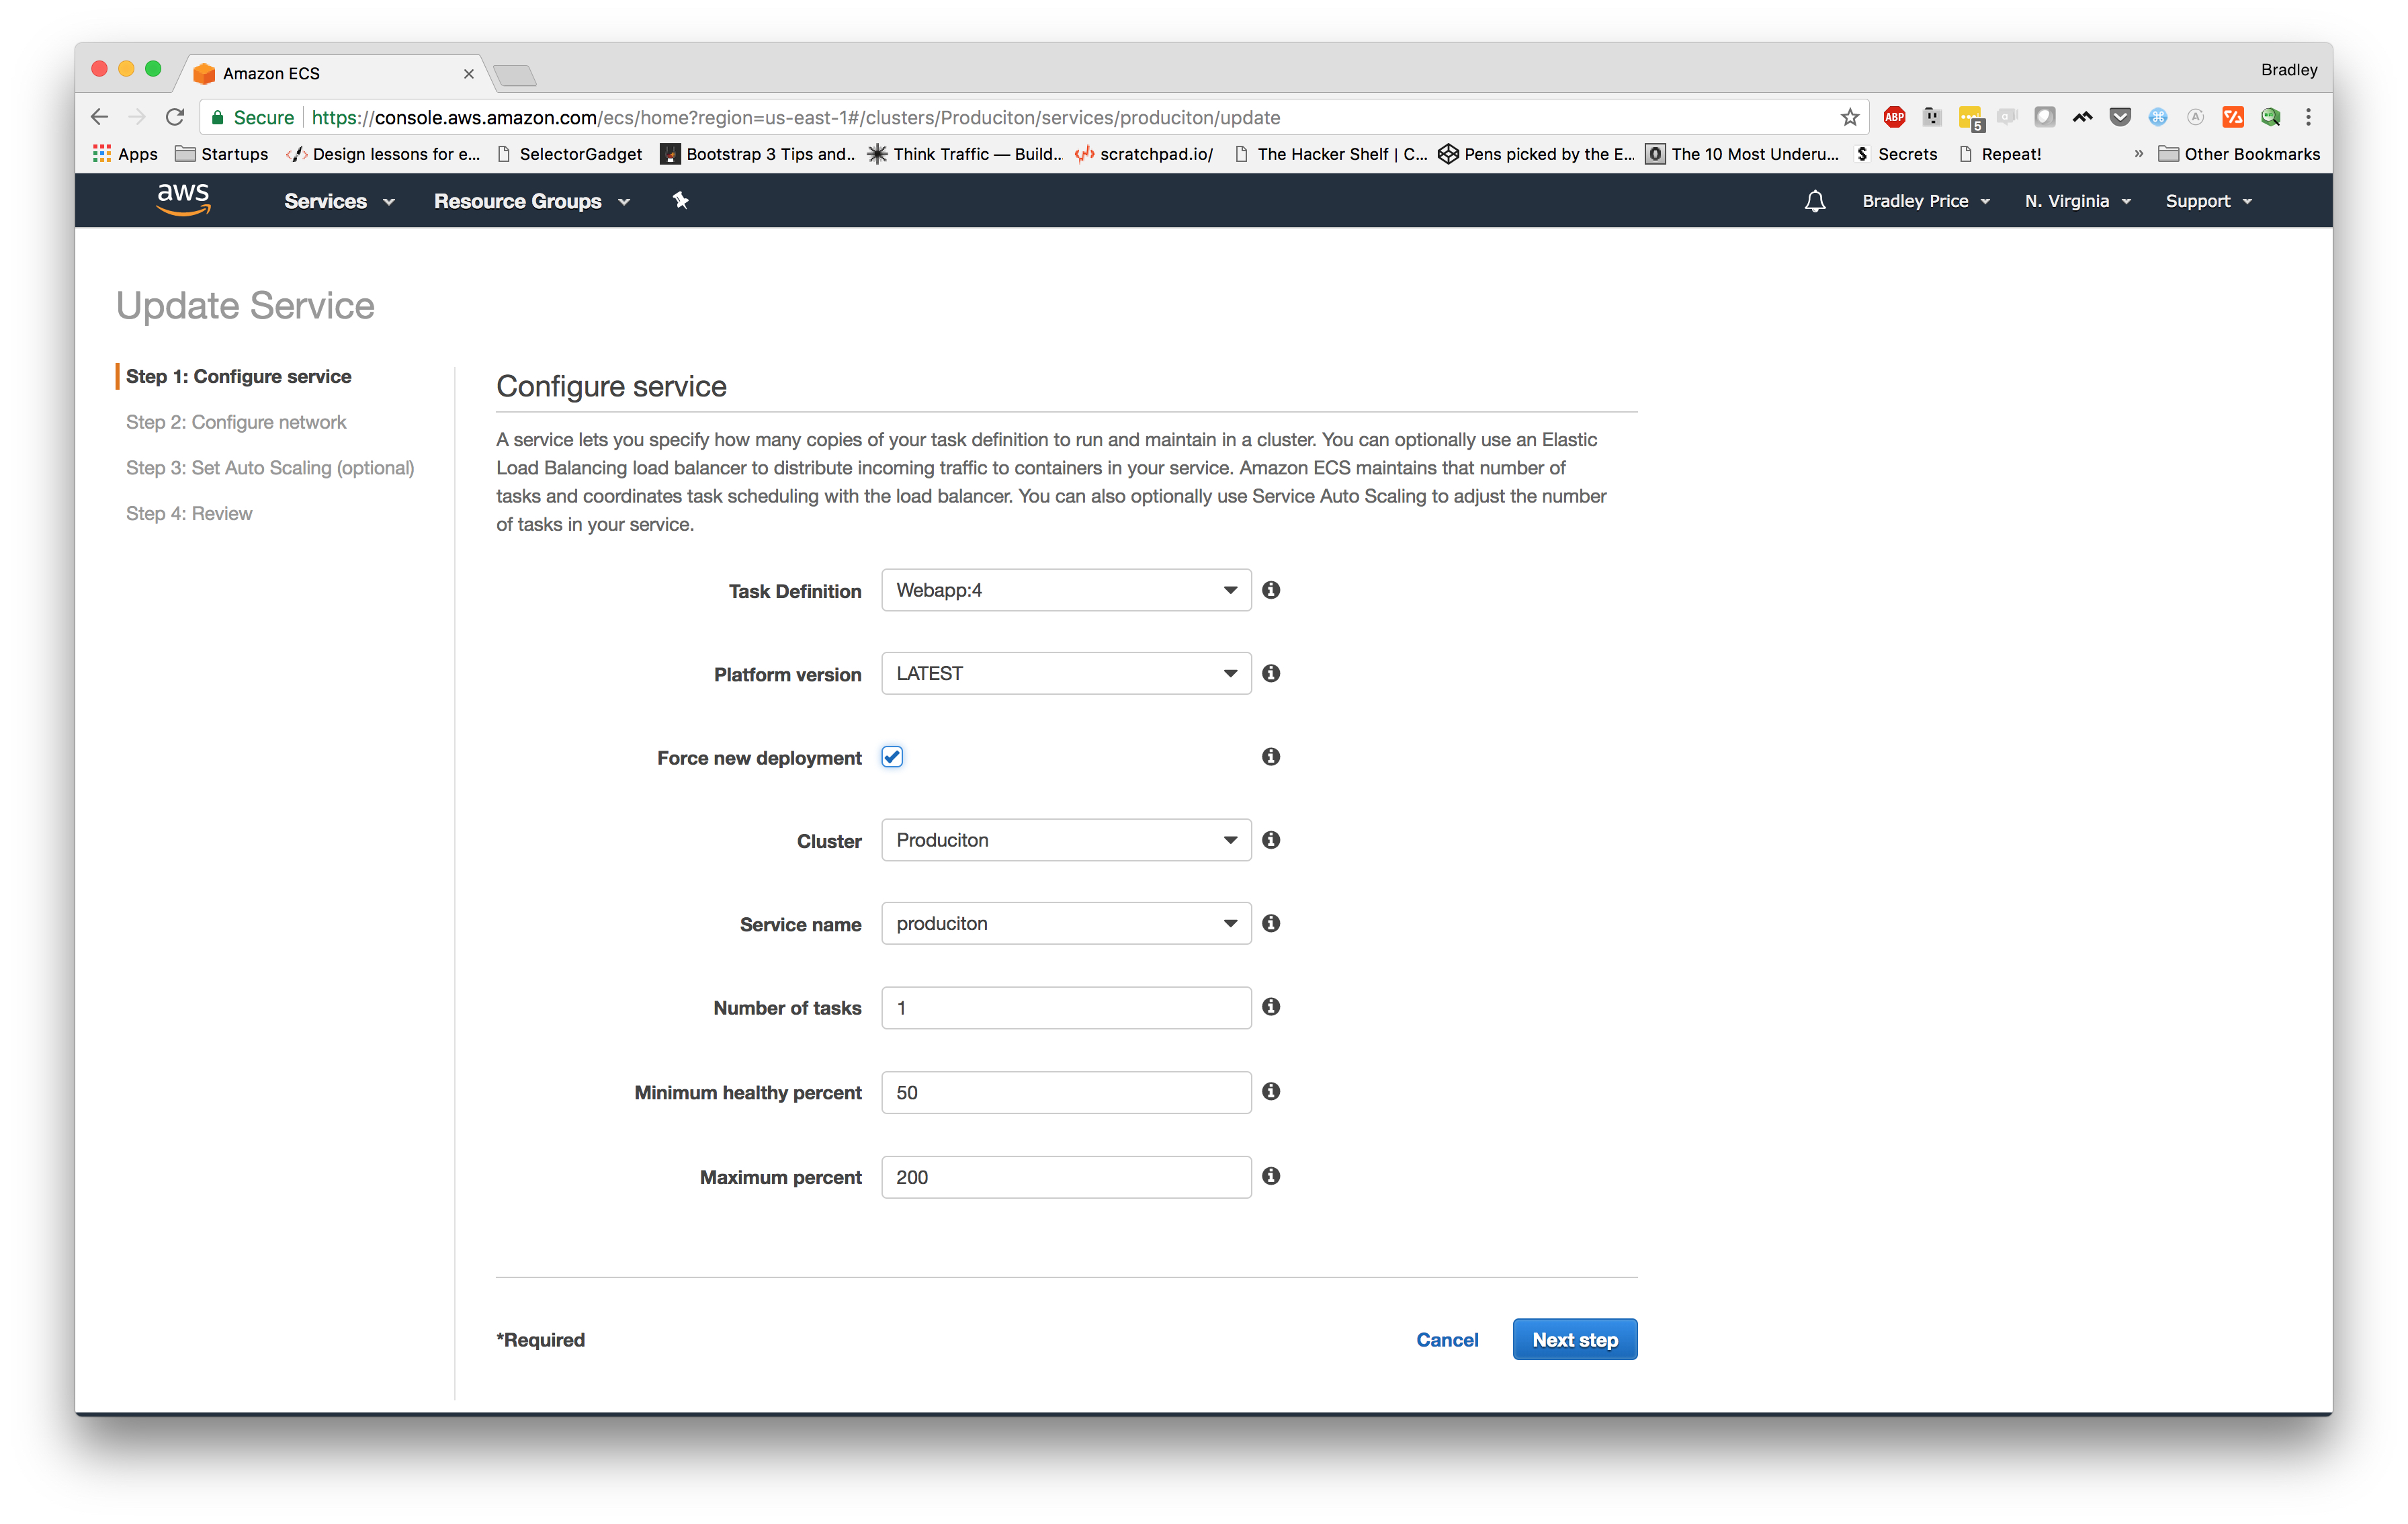The width and height of the screenshot is (2408, 1524).
Task: Click the pin shortcut icon in AWS navbar
Action: (x=680, y=200)
